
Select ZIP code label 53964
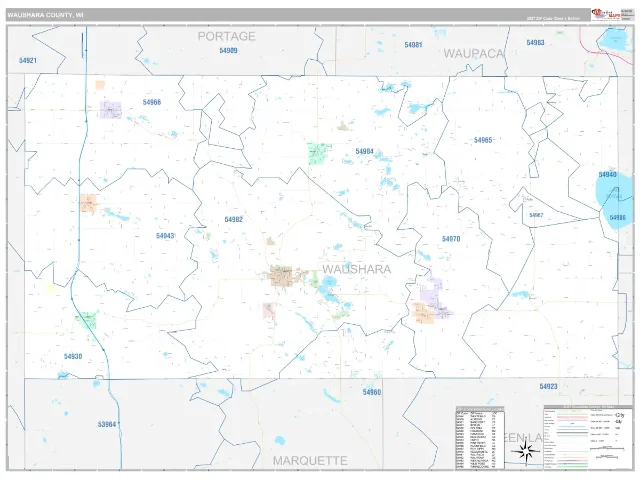coord(107,424)
